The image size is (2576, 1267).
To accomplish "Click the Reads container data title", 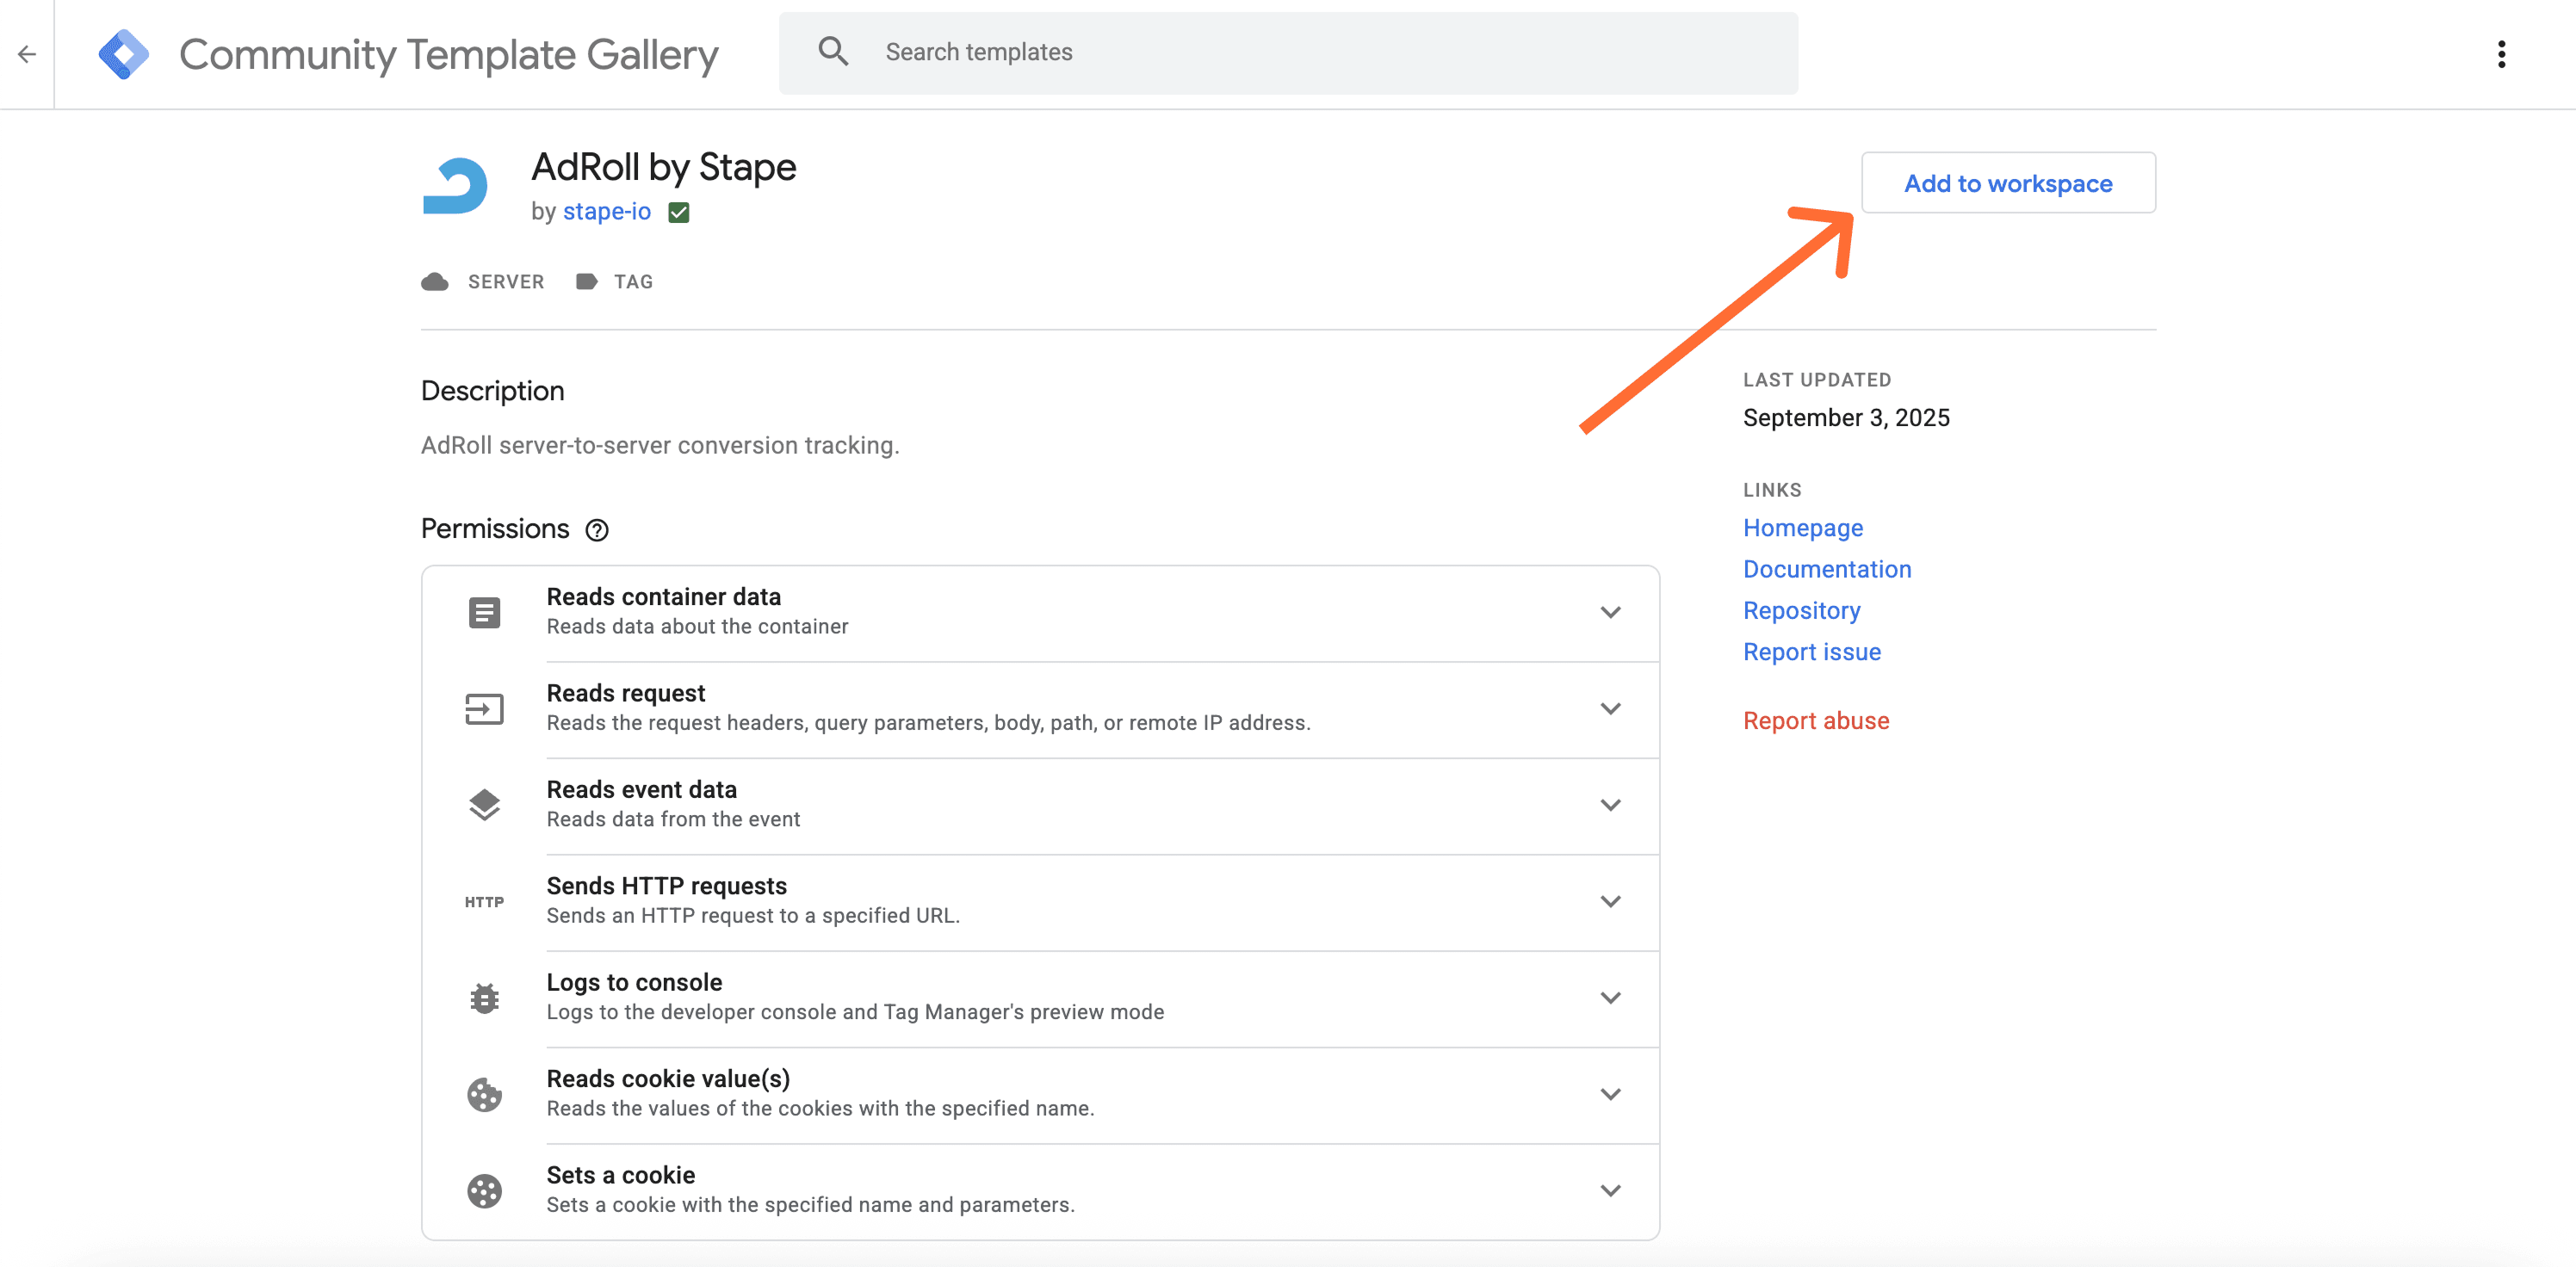I will click(664, 597).
